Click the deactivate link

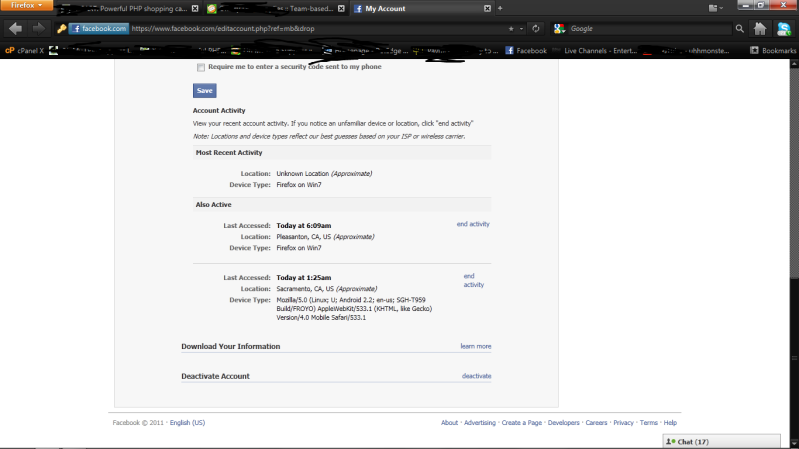[x=476, y=376]
